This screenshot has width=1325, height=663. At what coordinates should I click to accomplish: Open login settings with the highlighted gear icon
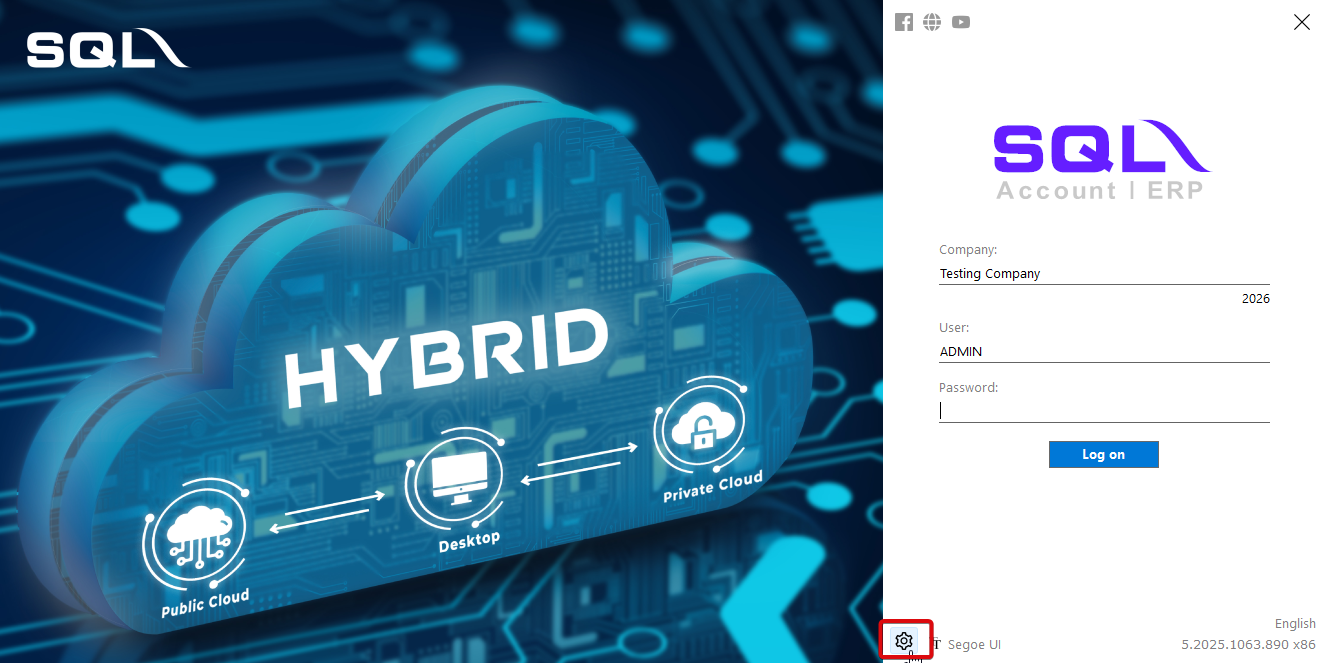pyautogui.click(x=905, y=640)
